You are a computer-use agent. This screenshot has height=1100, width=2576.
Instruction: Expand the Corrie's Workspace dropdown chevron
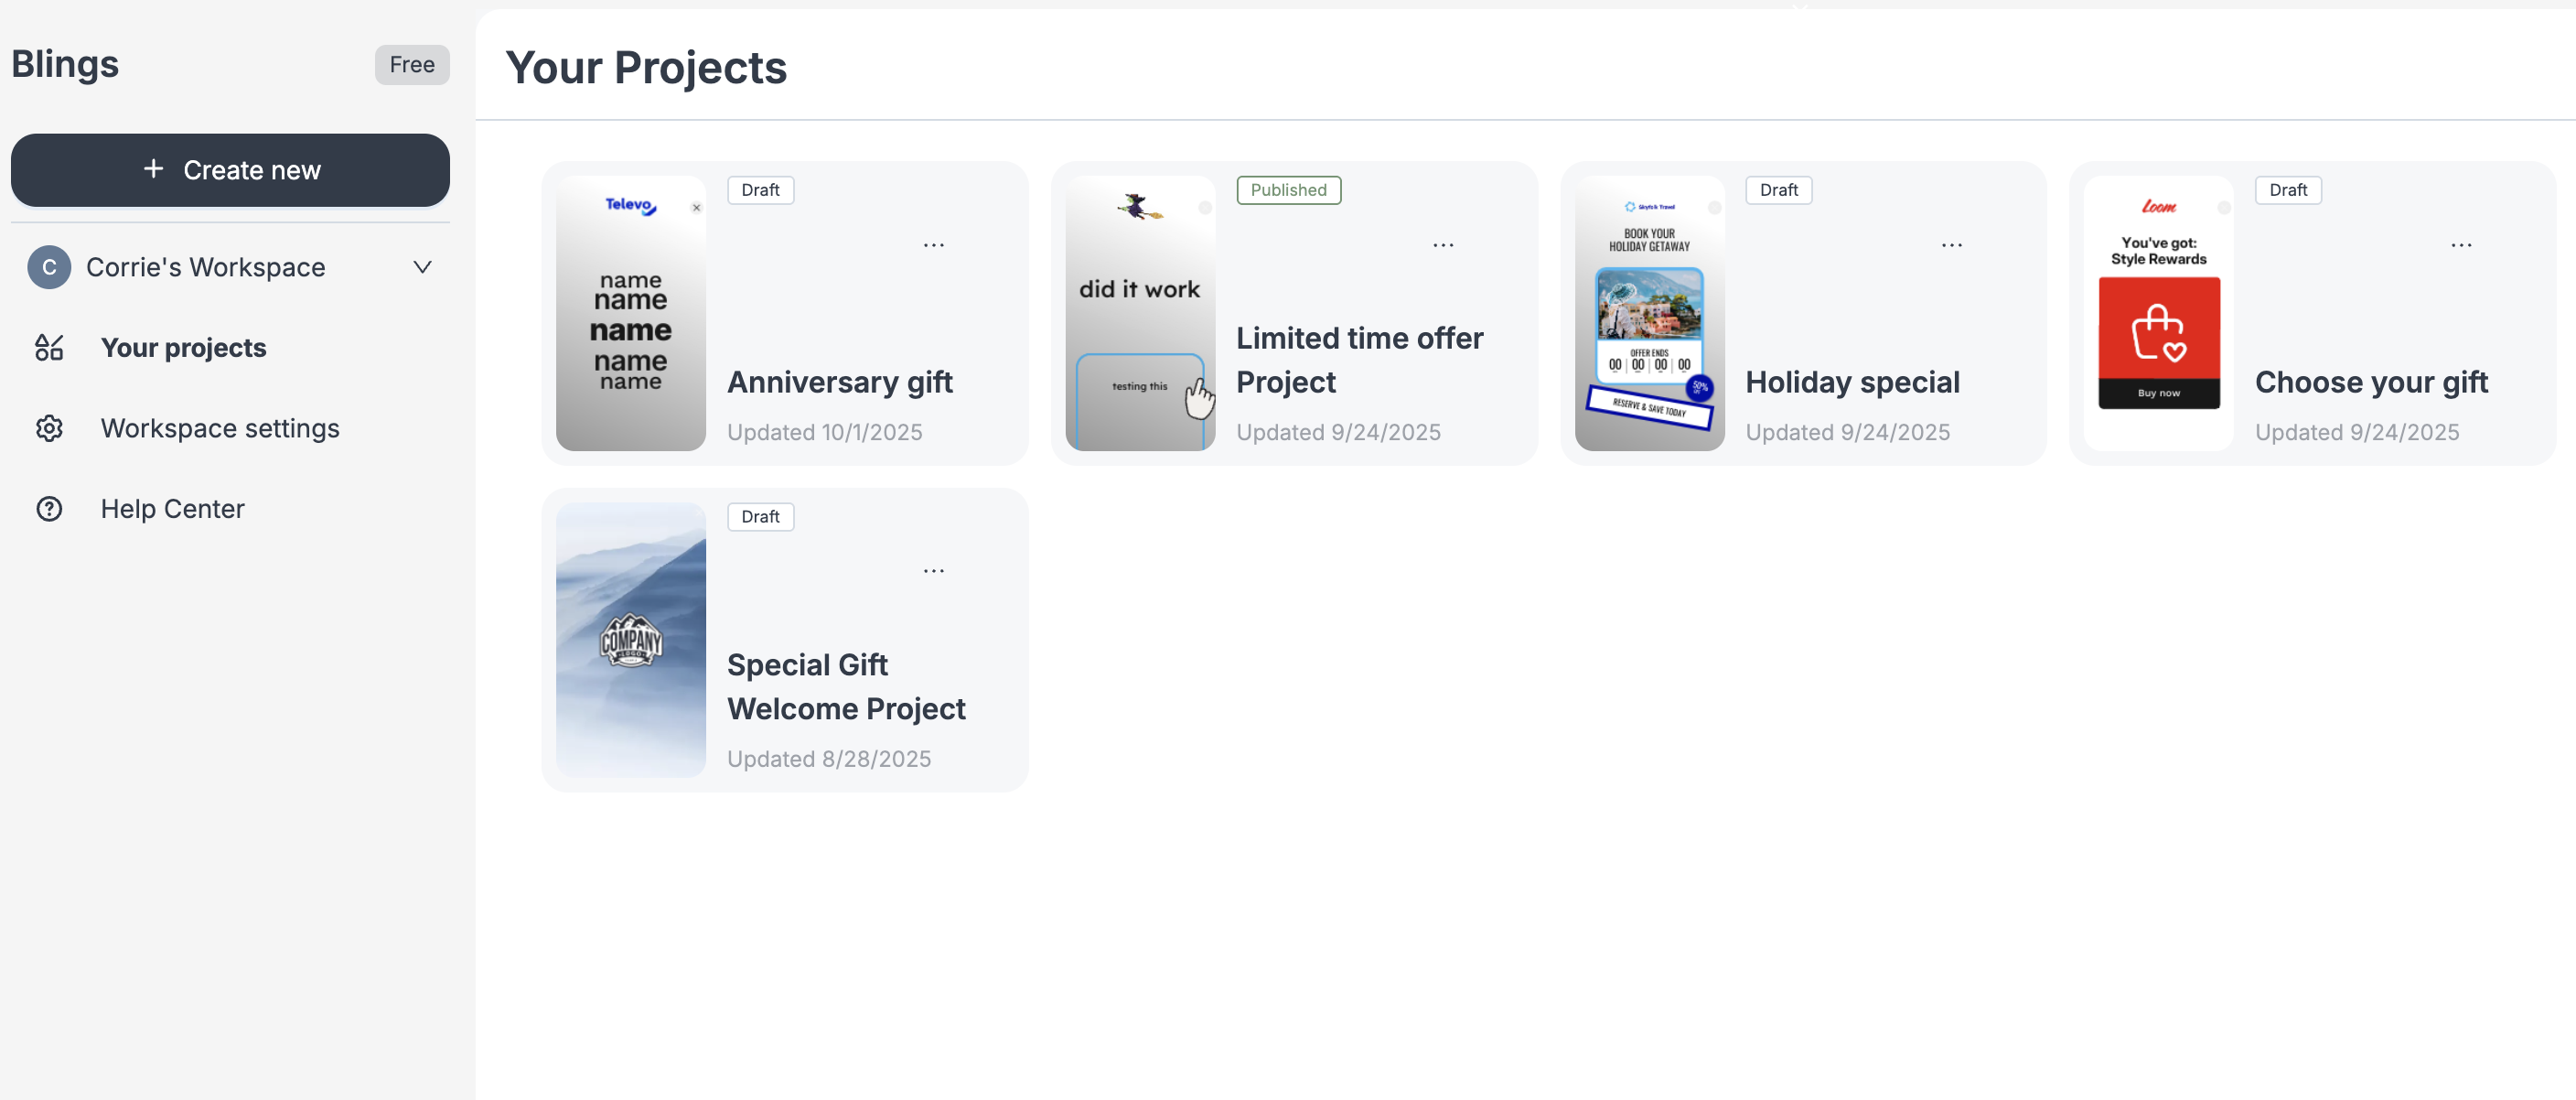pyautogui.click(x=422, y=267)
